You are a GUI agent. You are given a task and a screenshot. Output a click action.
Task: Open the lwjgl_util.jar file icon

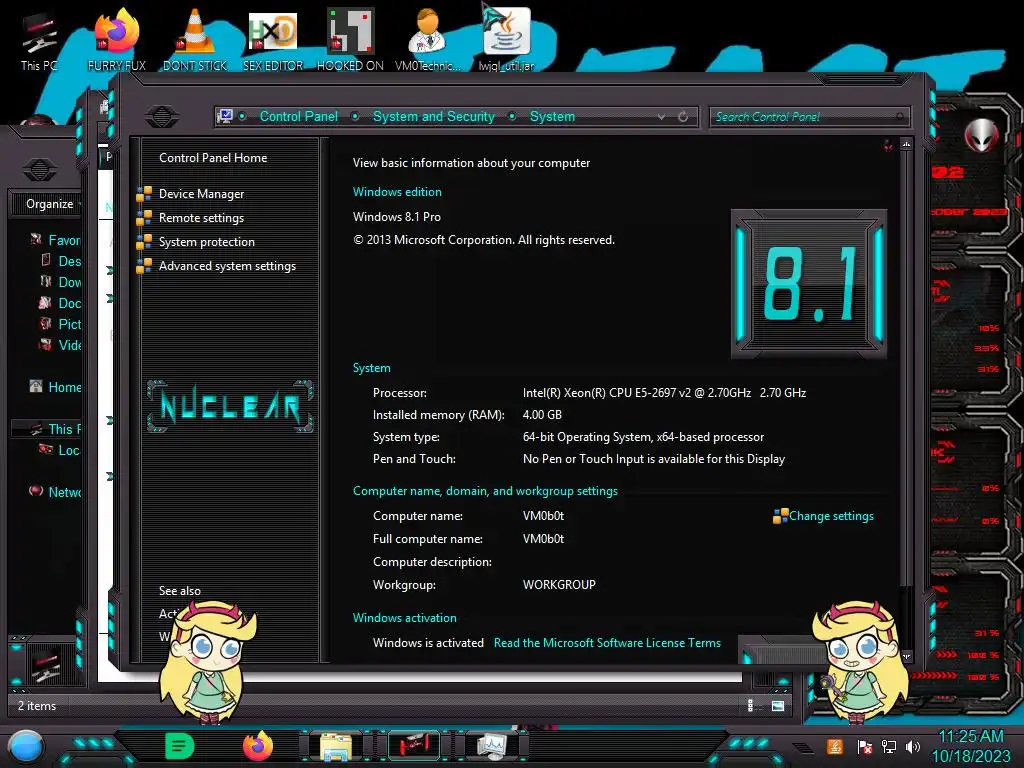pyautogui.click(x=506, y=39)
